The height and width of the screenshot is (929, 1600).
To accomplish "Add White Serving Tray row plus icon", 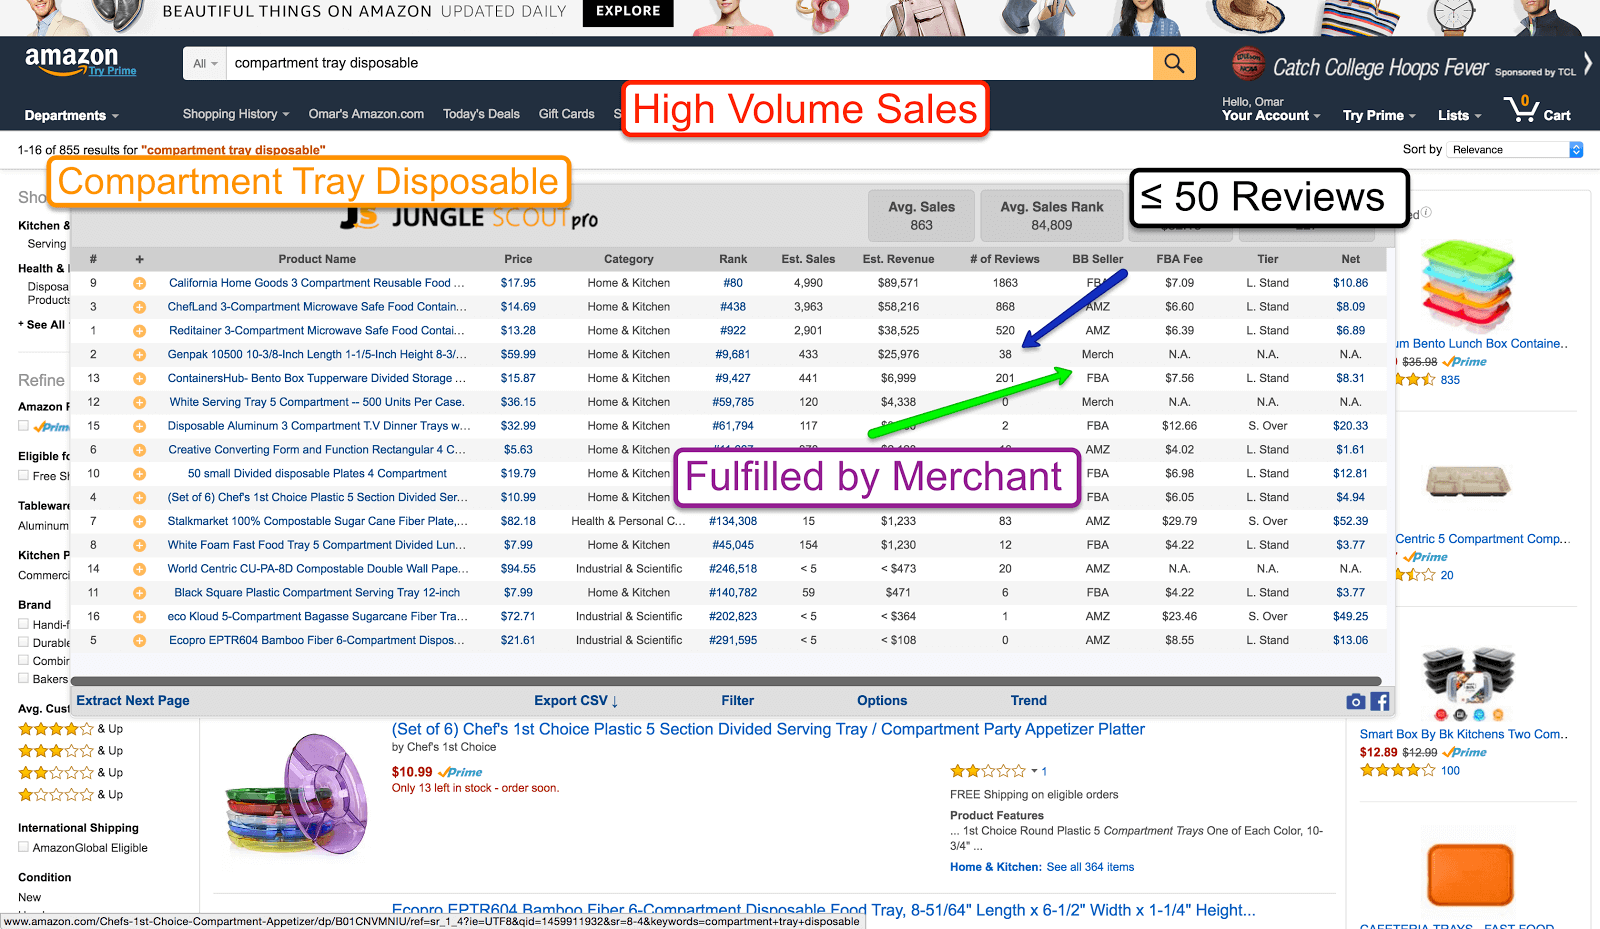I will coord(139,403).
